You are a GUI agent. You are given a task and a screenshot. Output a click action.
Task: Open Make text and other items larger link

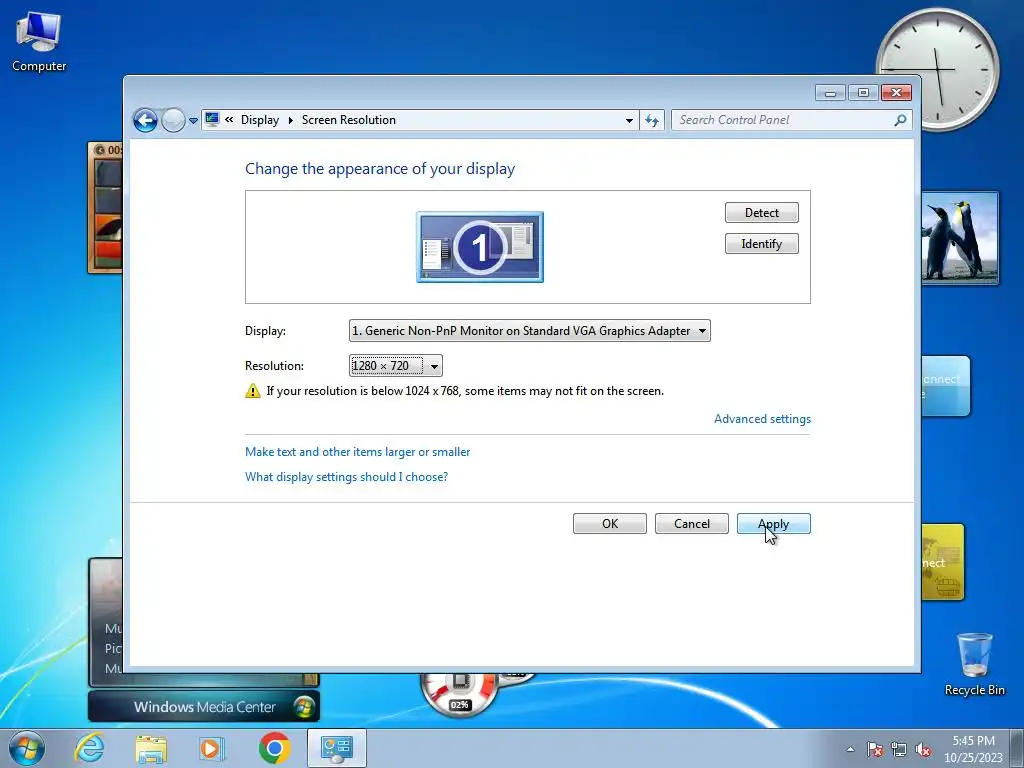coord(357,452)
